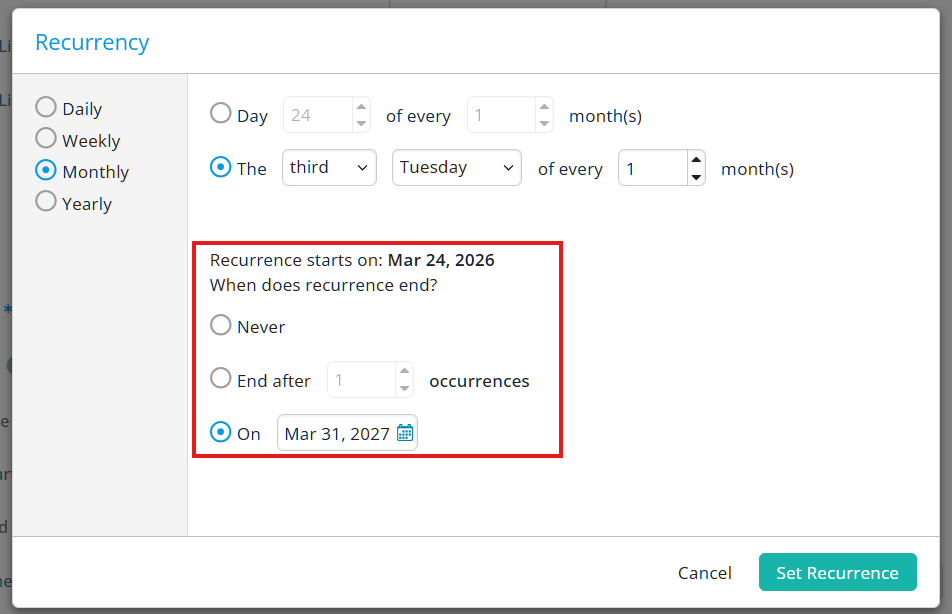Click the monthly interval number field

pos(652,169)
